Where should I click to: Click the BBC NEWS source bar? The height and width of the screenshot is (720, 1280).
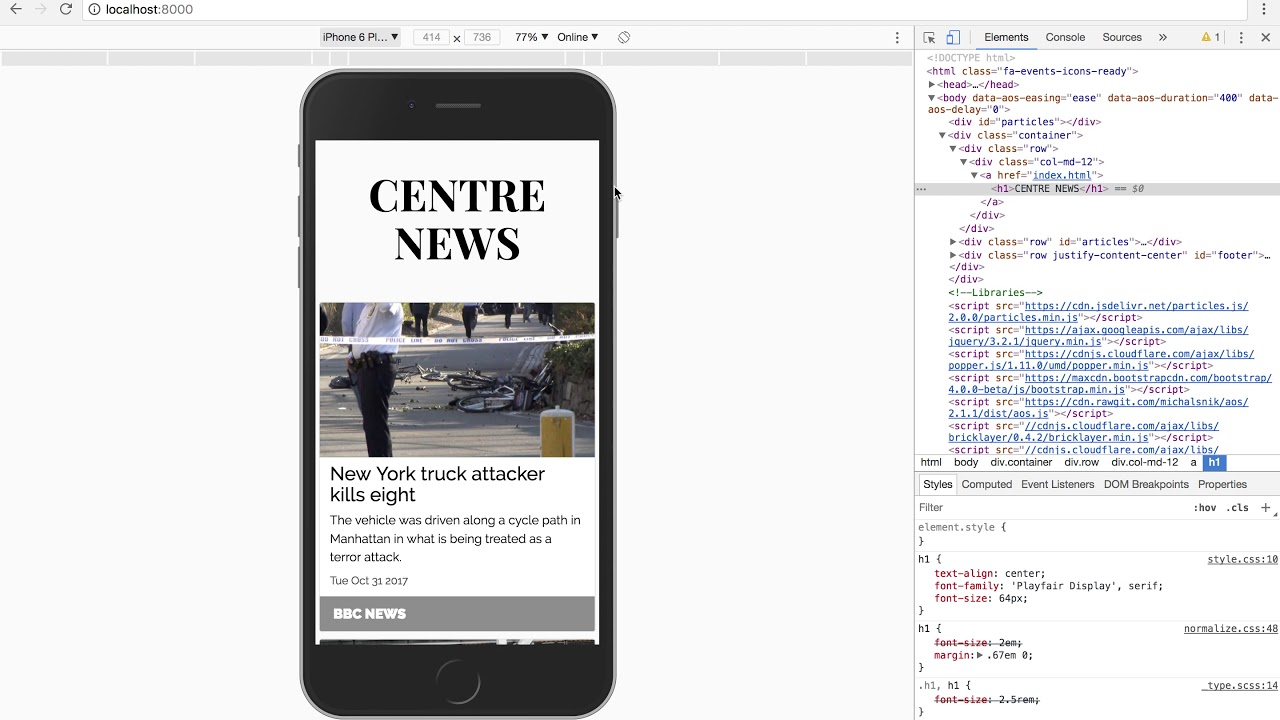(457, 614)
